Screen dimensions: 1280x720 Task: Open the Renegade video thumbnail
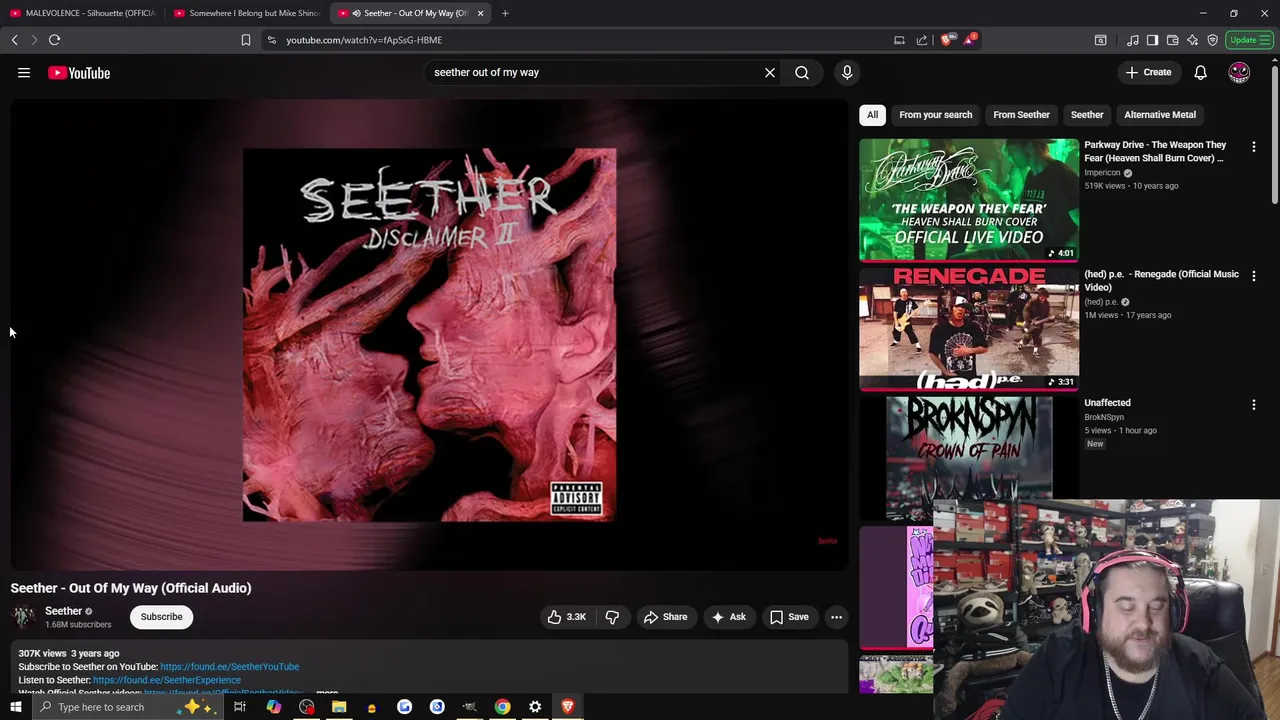pyautogui.click(x=969, y=329)
